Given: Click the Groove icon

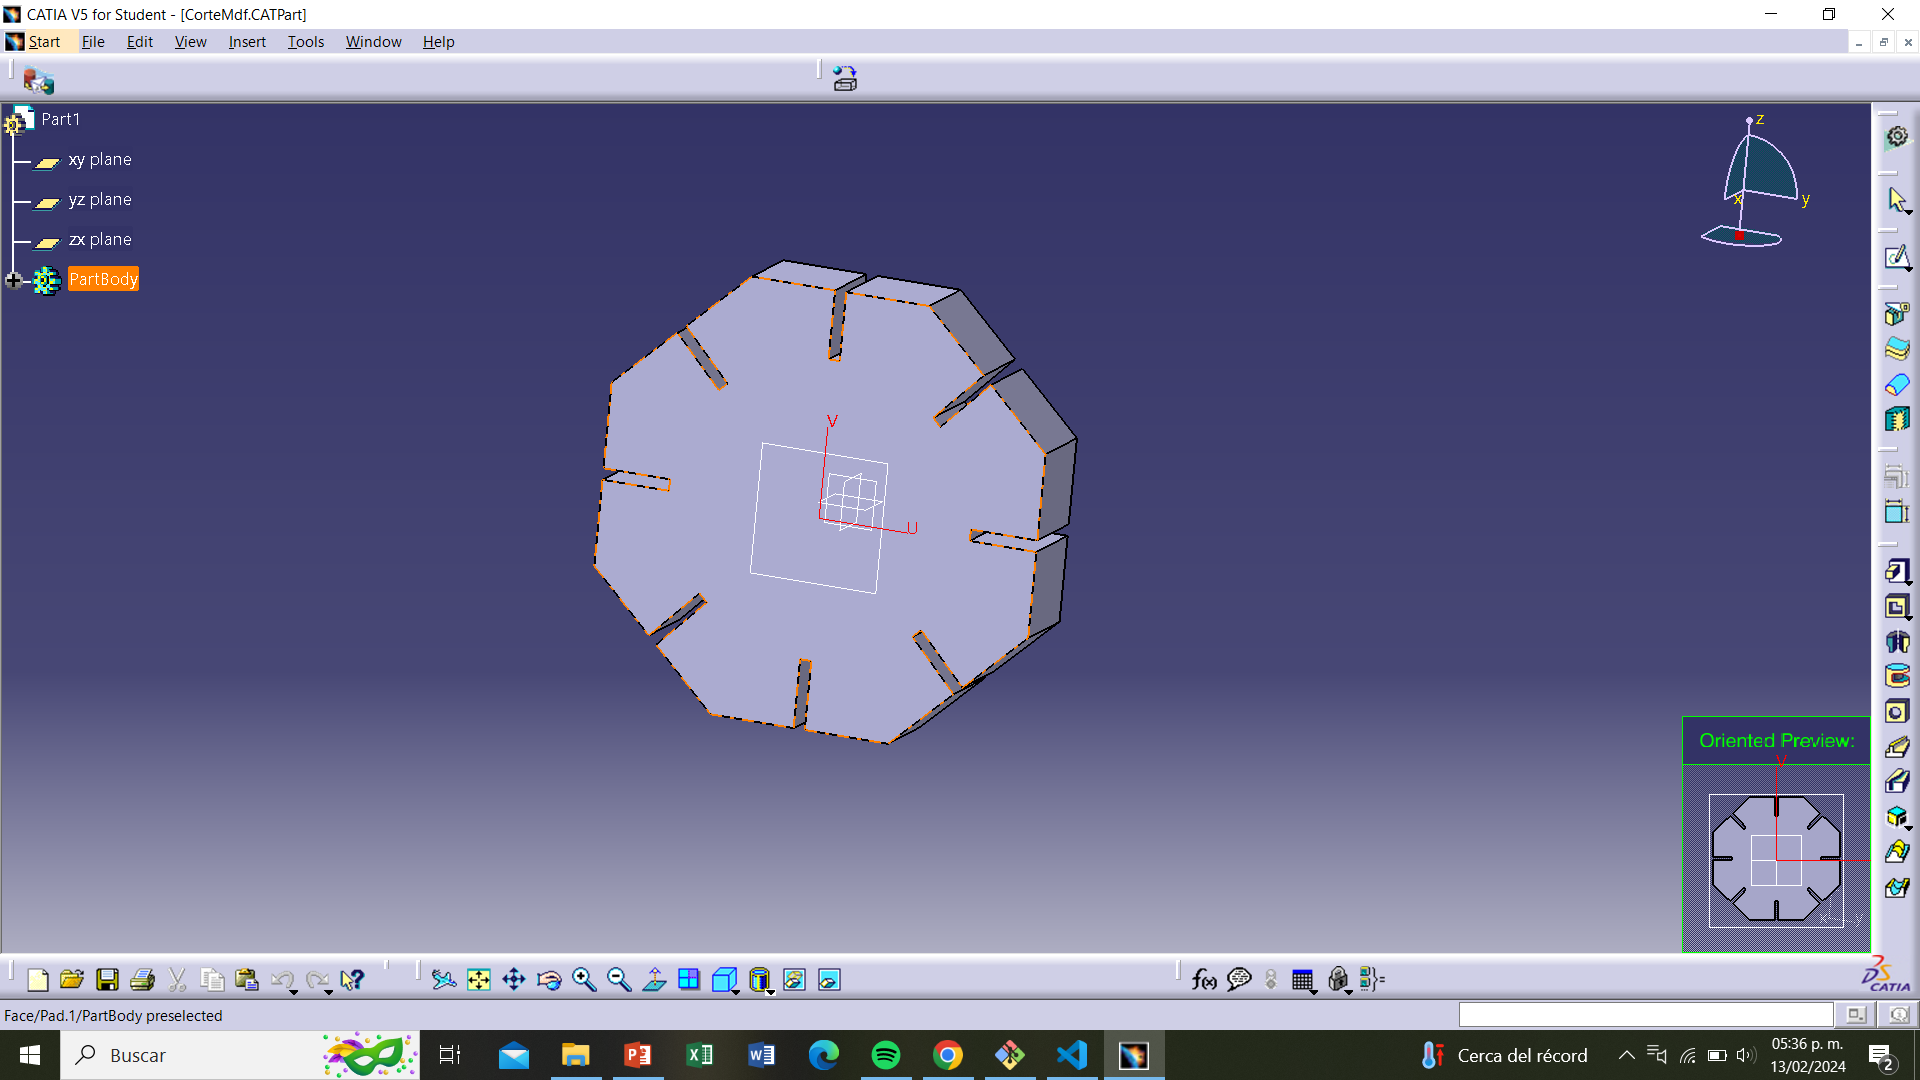Looking at the screenshot, I should 1897,677.
